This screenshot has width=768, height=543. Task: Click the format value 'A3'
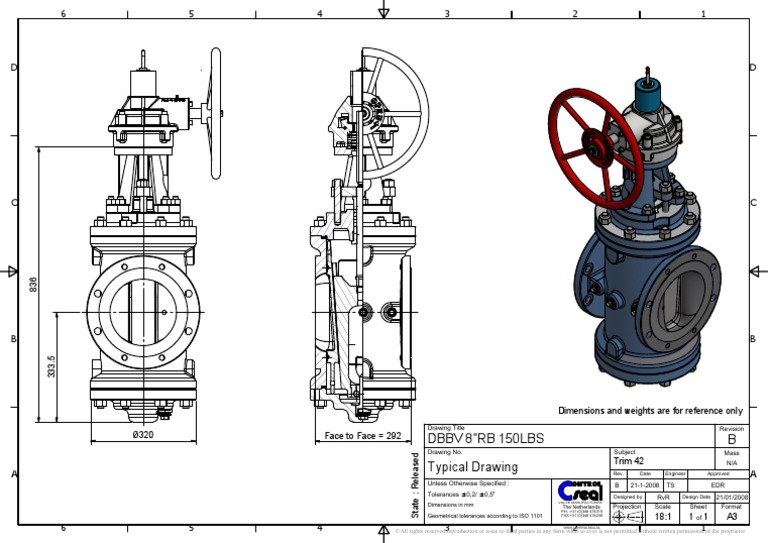731,517
